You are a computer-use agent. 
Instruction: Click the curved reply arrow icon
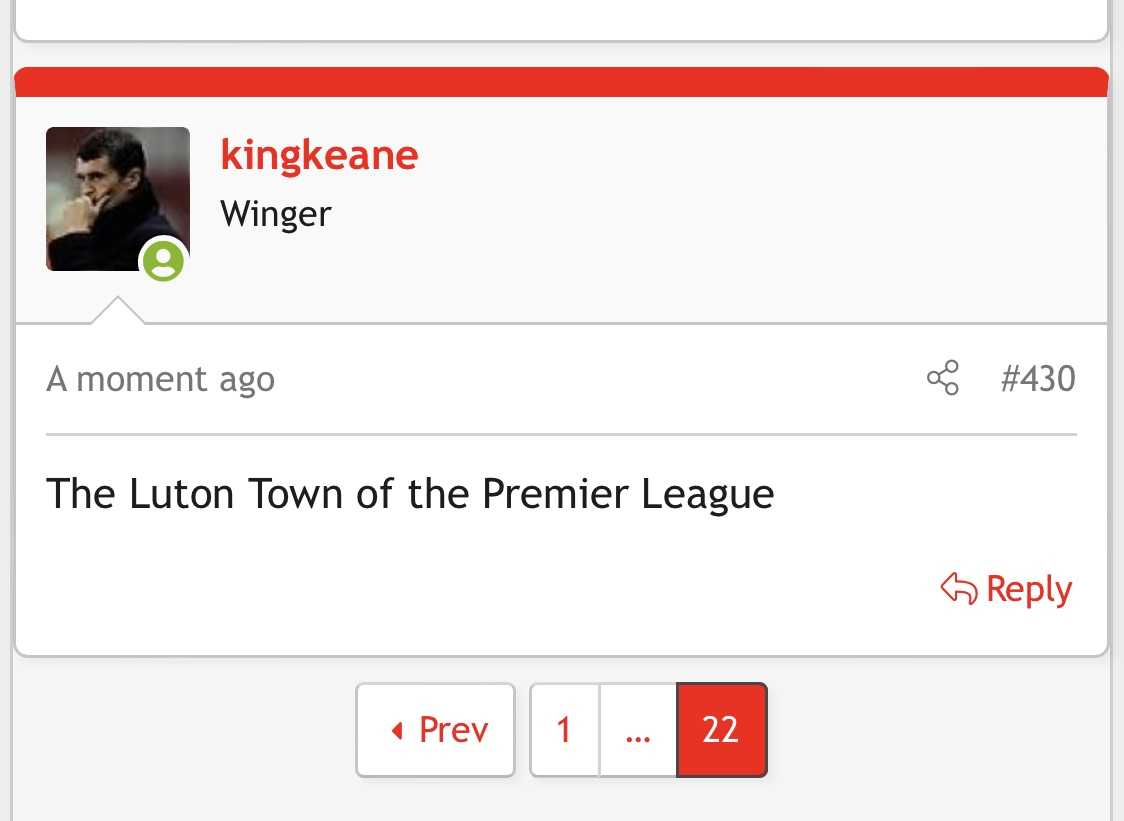click(x=958, y=589)
